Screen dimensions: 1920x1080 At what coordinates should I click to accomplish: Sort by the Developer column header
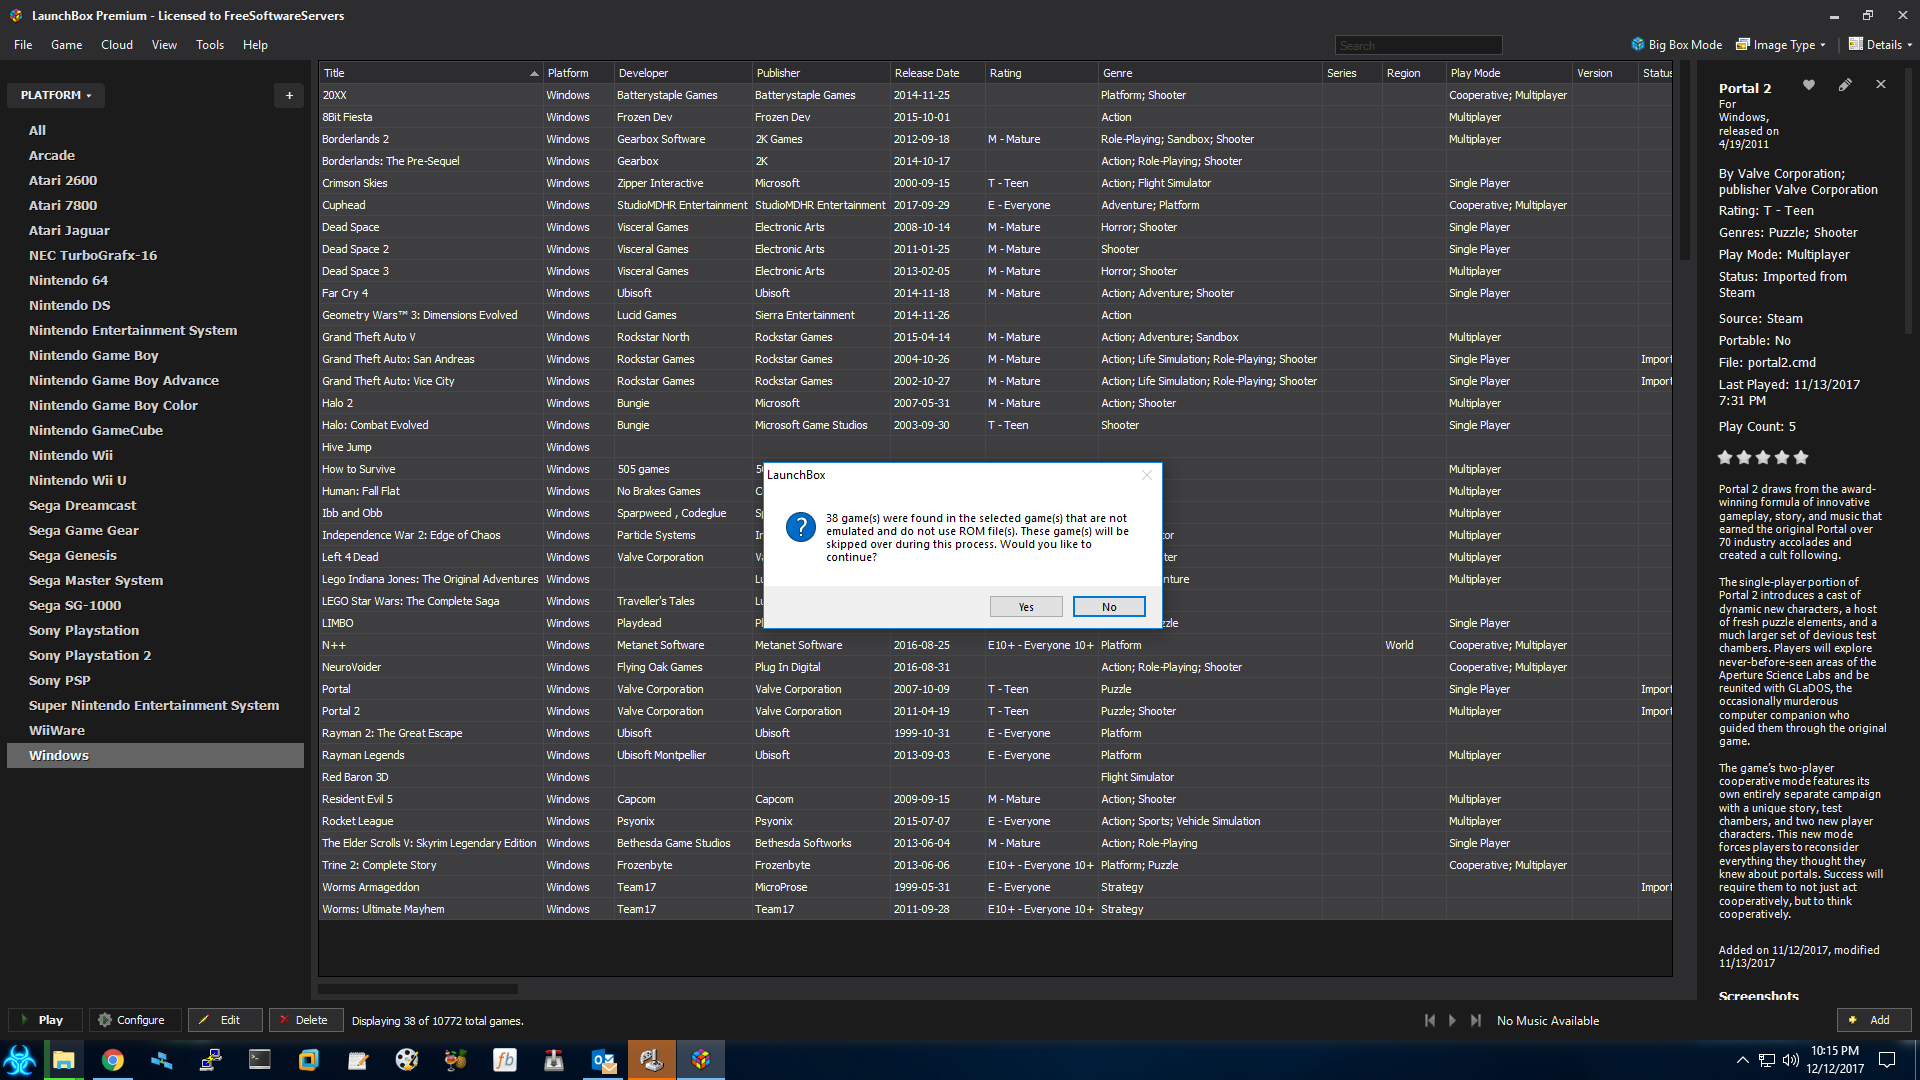click(683, 73)
